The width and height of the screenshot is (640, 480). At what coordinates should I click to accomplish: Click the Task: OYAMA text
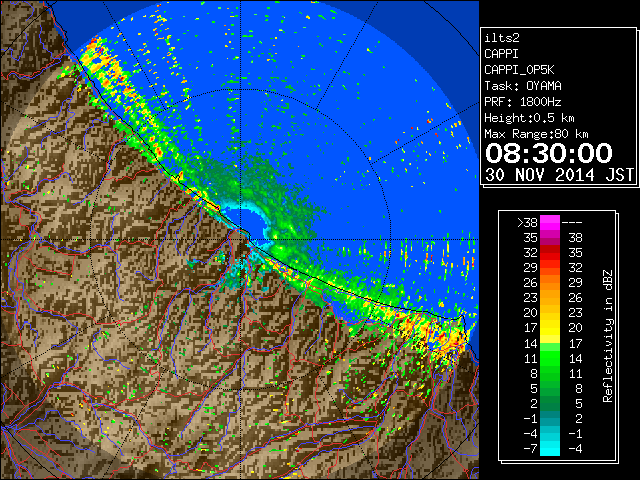(523, 86)
